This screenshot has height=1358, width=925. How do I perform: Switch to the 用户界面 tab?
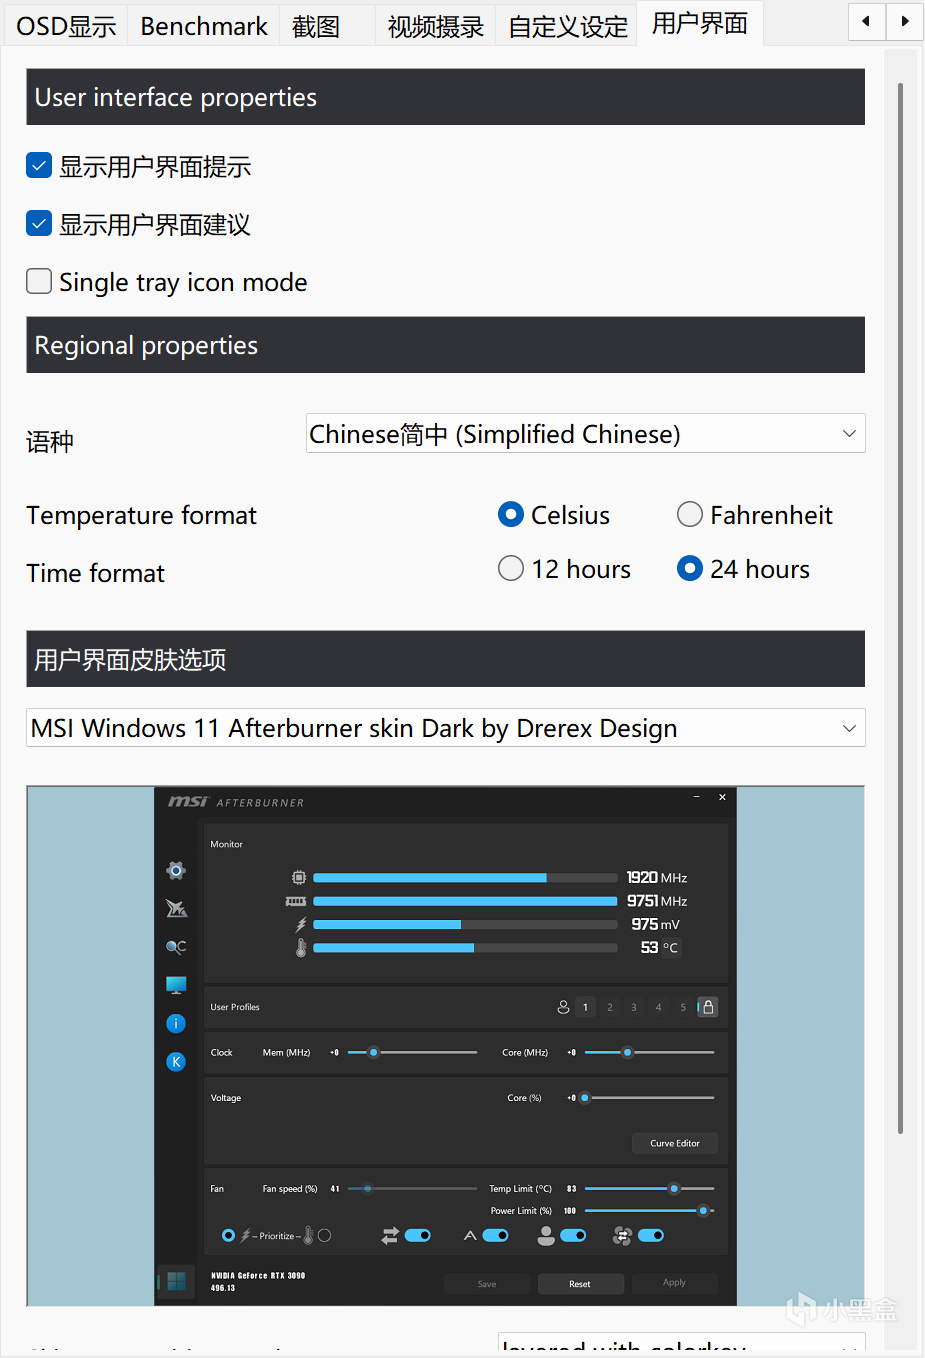click(x=700, y=23)
